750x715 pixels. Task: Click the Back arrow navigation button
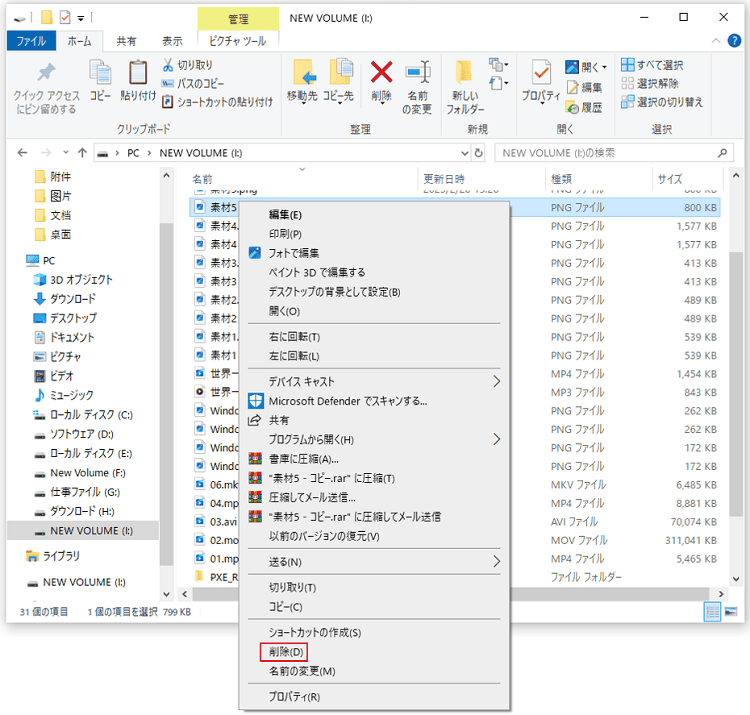click(22, 153)
